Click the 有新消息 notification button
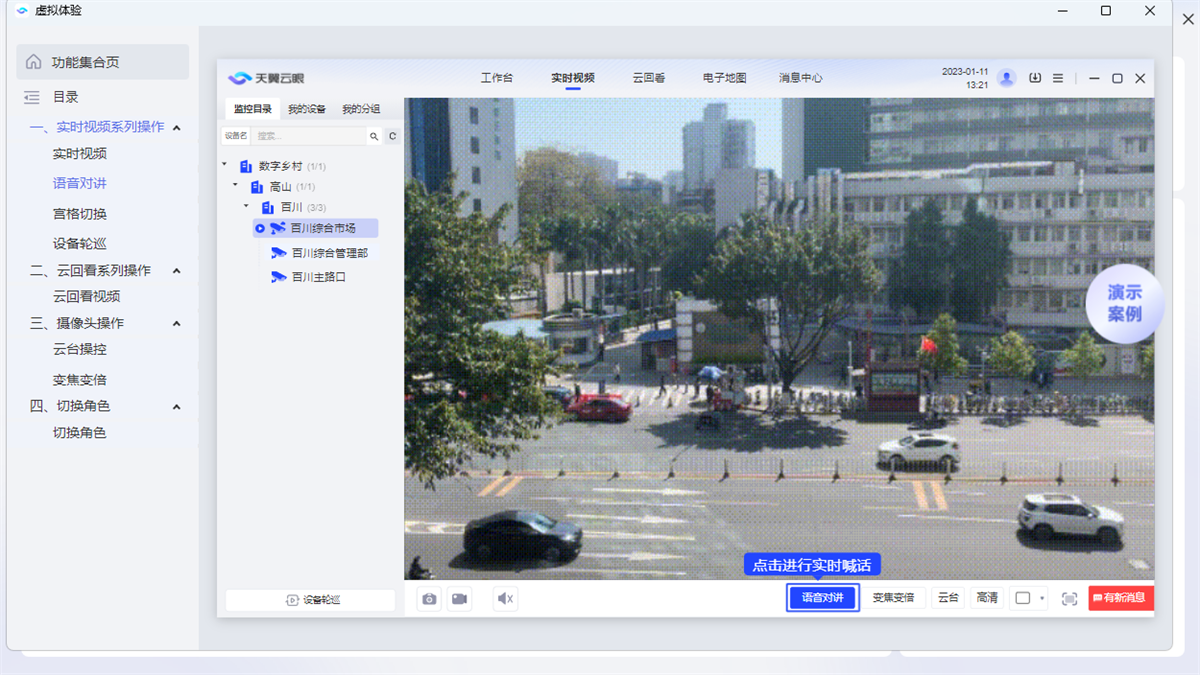1200x675 pixels. tap(1120, 598)
